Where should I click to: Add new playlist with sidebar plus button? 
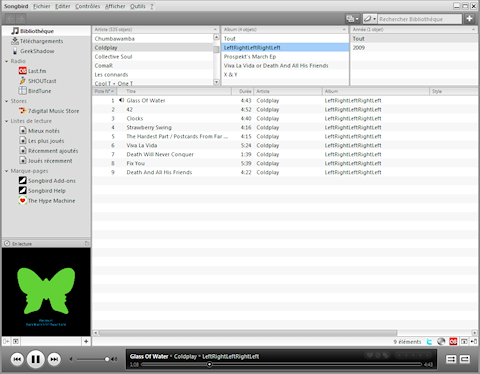pyautogui.click(x=86, y=341)
